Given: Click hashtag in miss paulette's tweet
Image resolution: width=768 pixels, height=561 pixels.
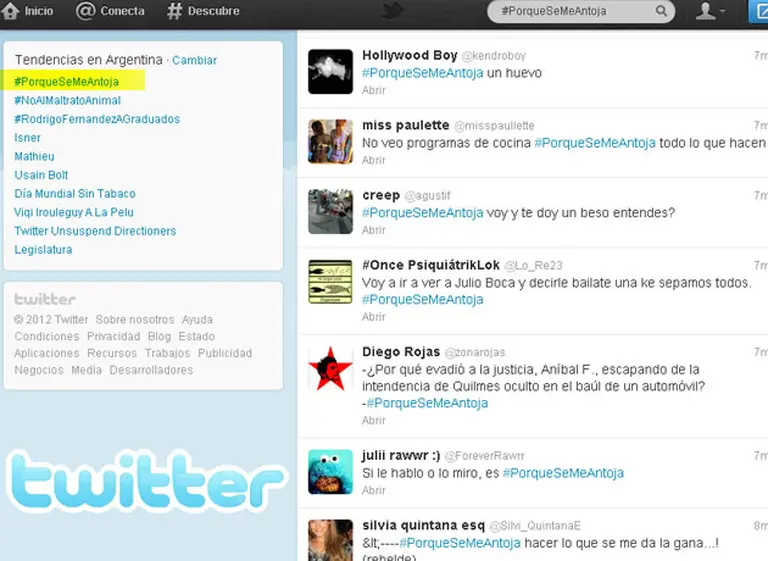Looking at the screenshot, I should tap(595, 143).
